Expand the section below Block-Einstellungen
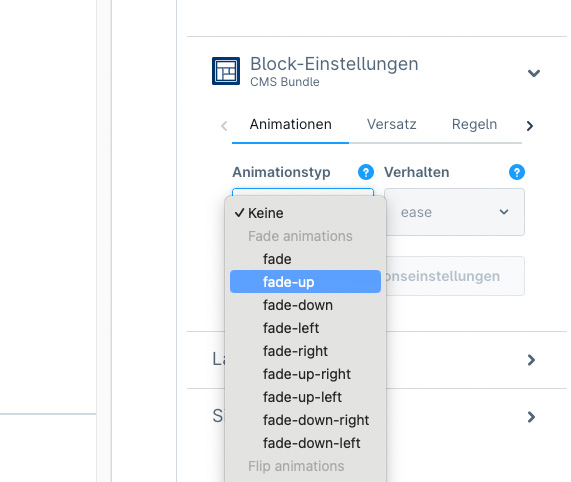Viewport: 571px width, 482px height. [x=531, y=360]
